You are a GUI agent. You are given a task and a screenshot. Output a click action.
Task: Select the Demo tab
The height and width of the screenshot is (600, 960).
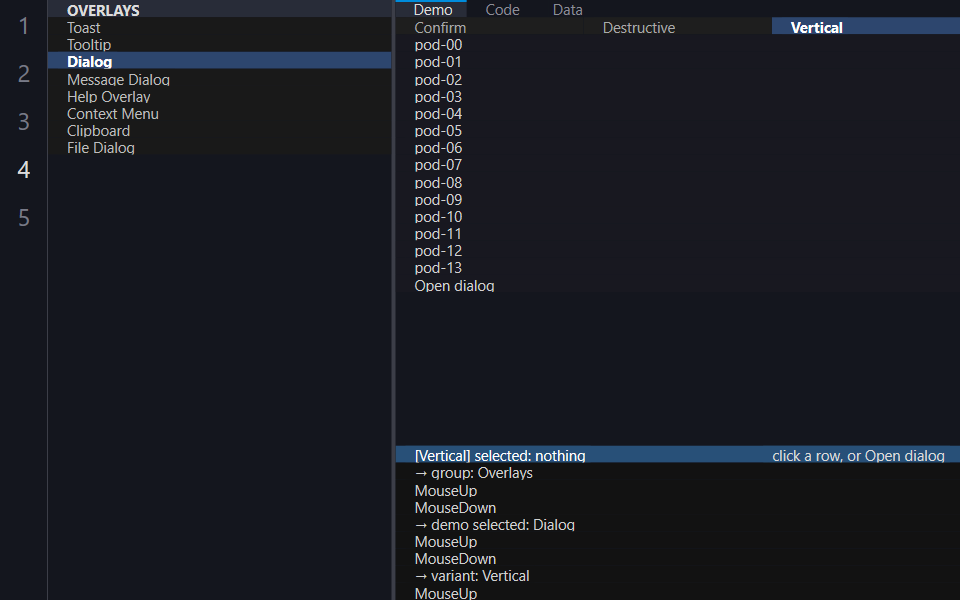(433, 9)
